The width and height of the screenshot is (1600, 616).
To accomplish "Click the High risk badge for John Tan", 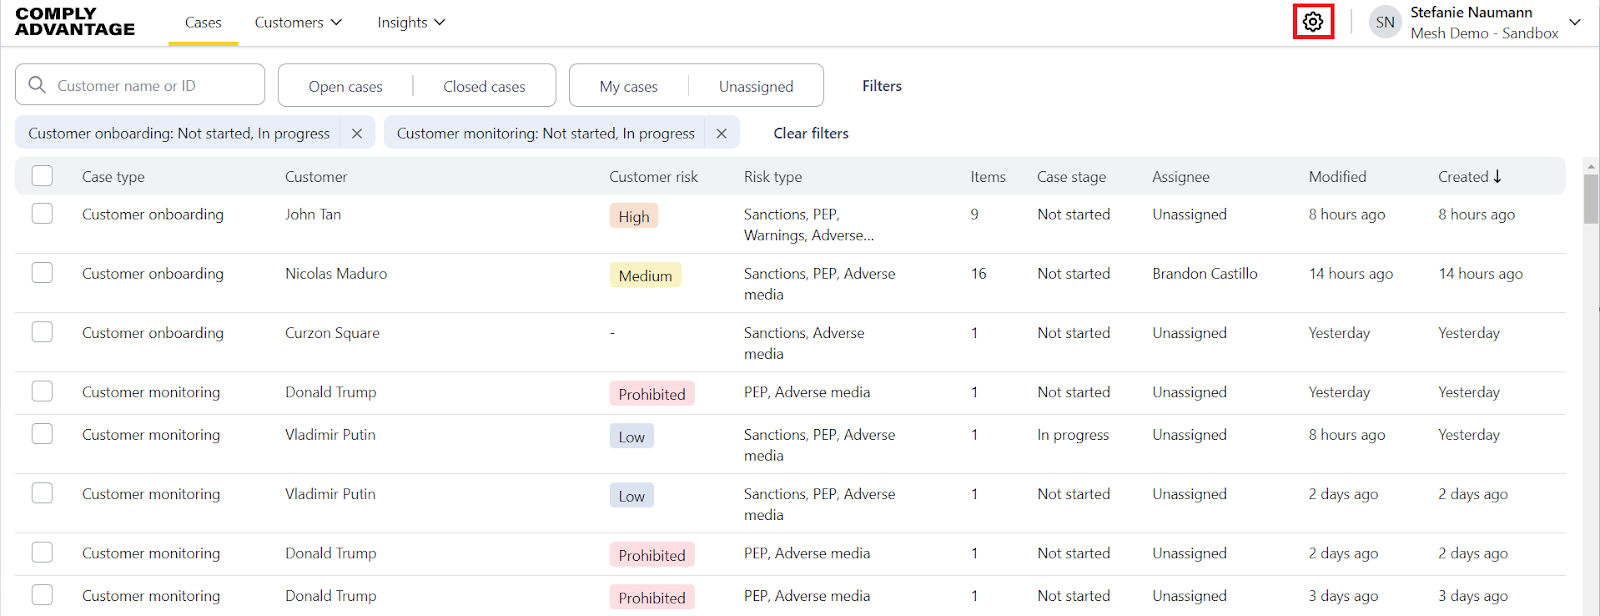I will click(633, 216).
